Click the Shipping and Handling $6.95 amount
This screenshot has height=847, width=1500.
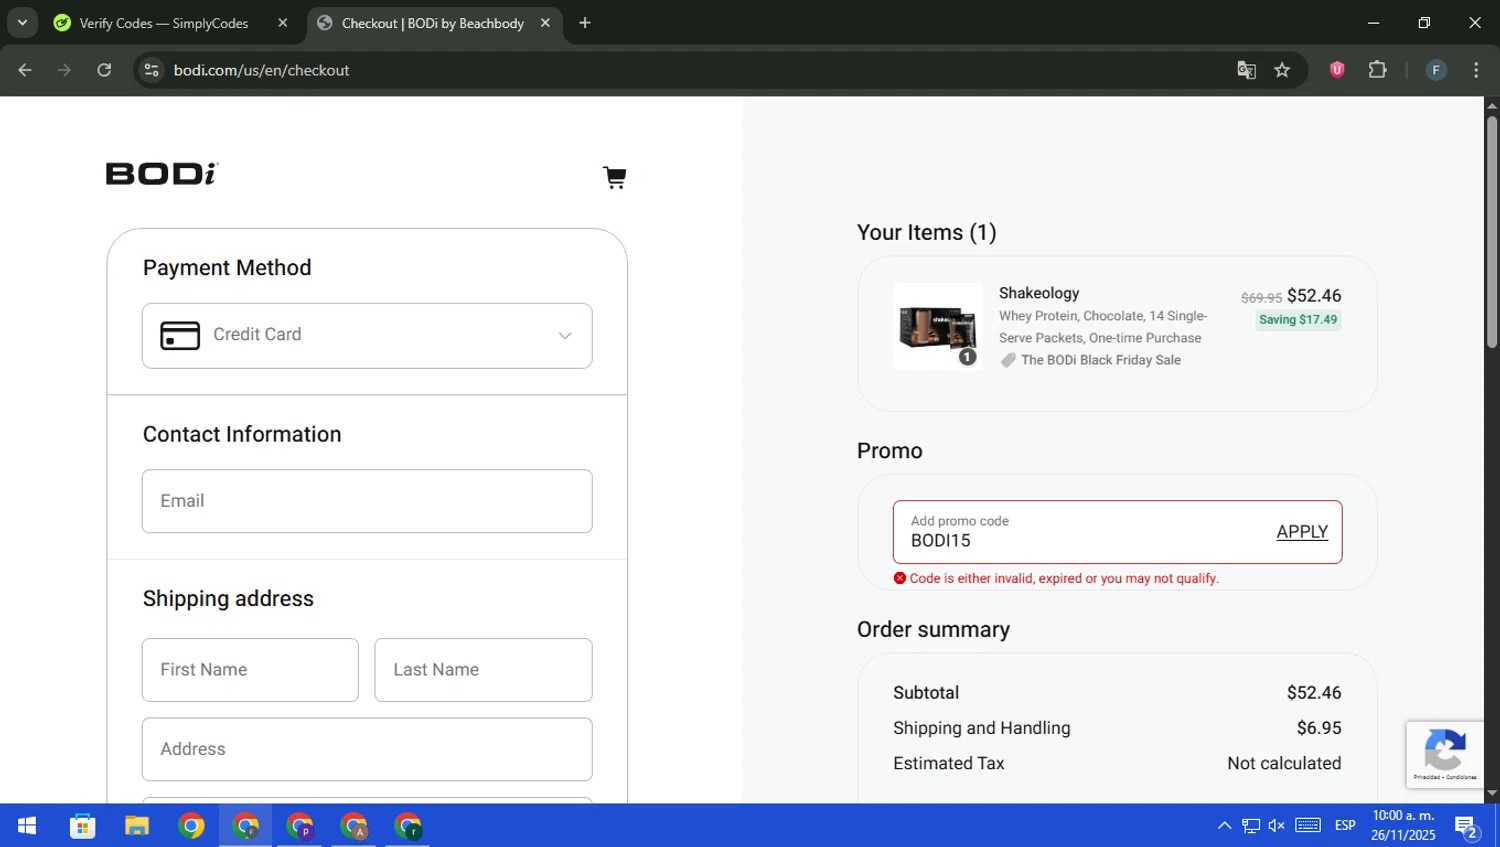1319,728
